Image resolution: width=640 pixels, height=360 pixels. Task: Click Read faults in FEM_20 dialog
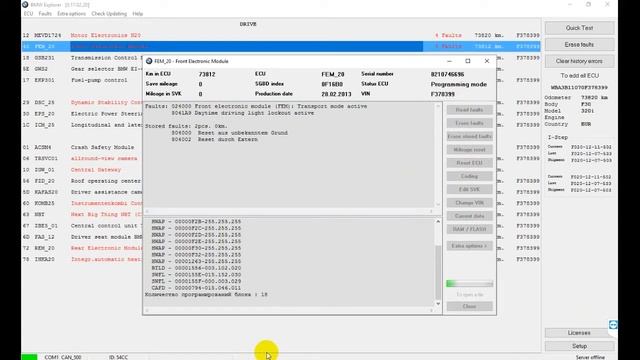point(469,110)
